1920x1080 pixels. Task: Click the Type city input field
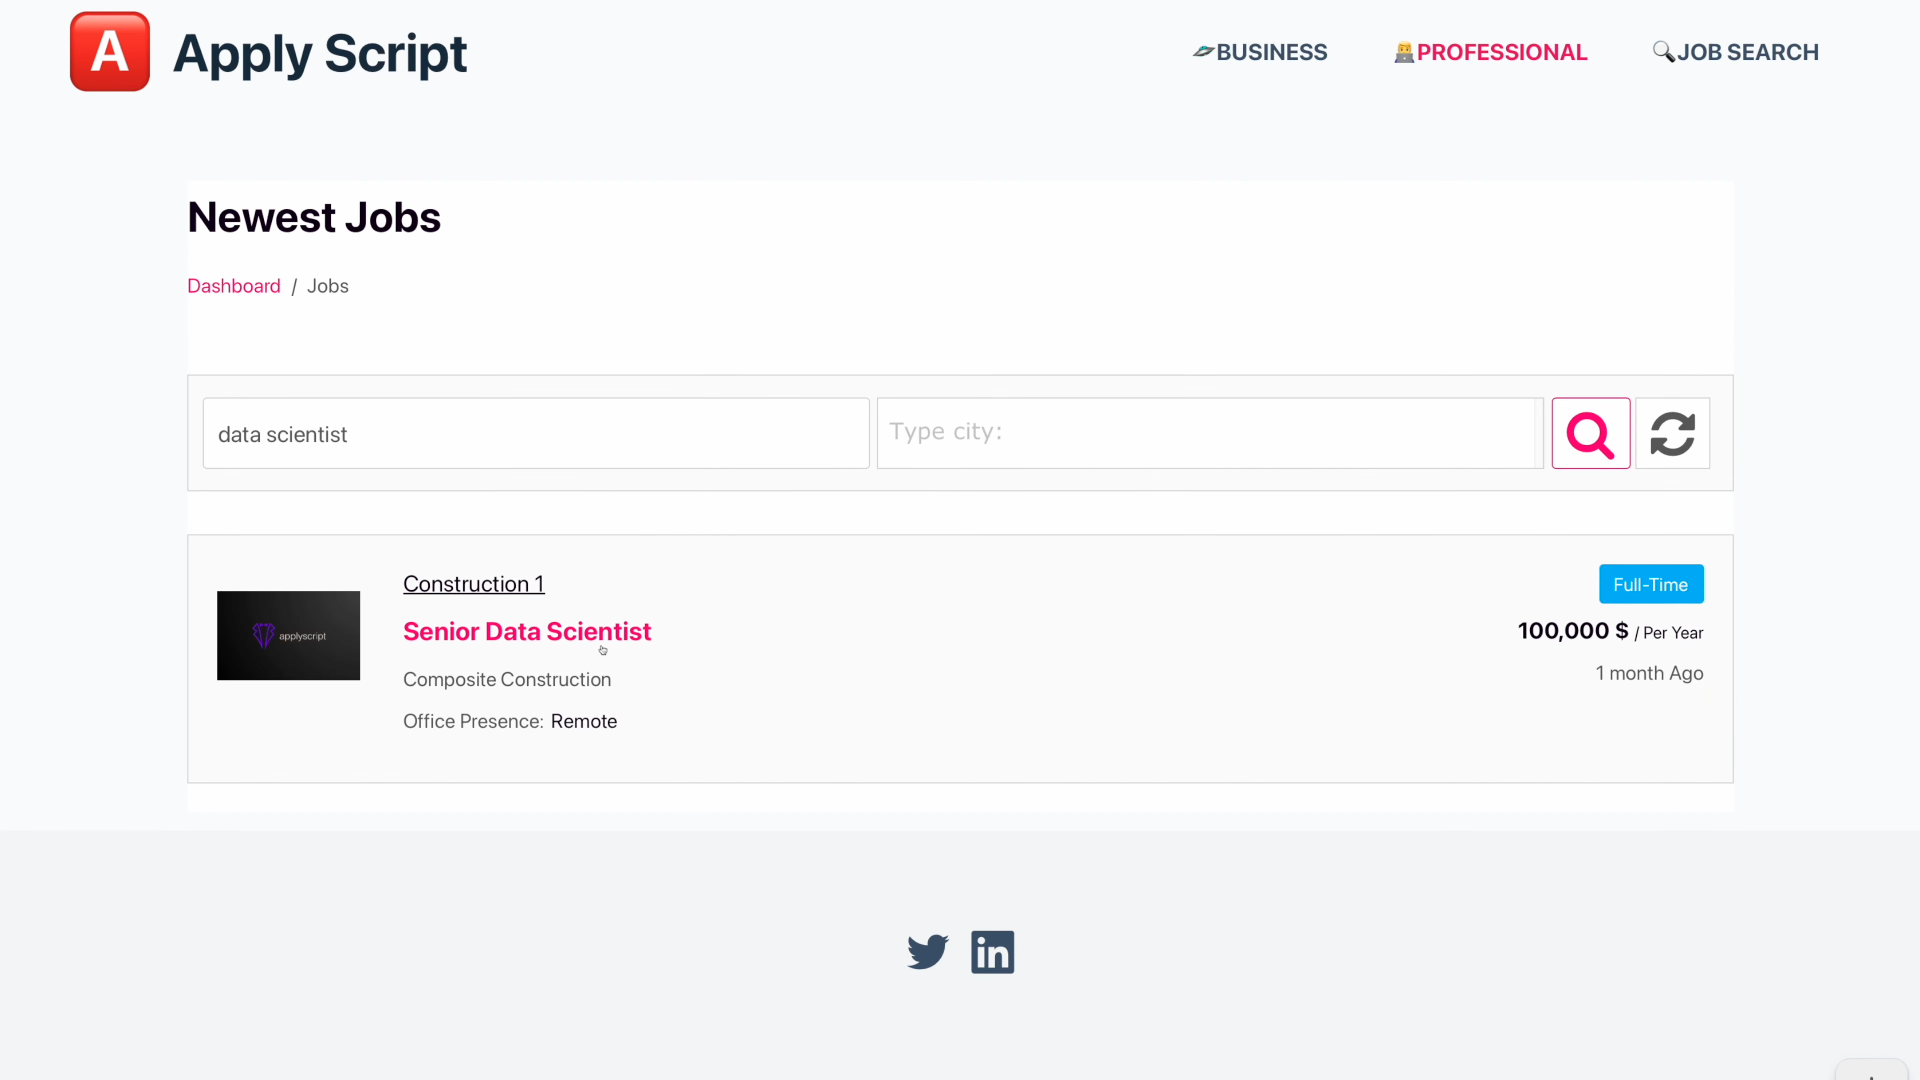tap(1205, 433)
